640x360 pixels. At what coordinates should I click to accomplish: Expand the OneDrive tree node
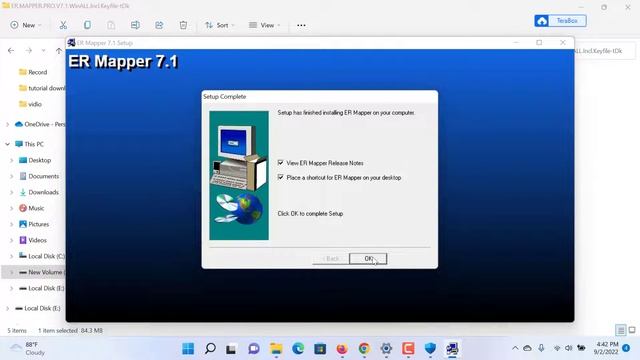coord(7,124)
